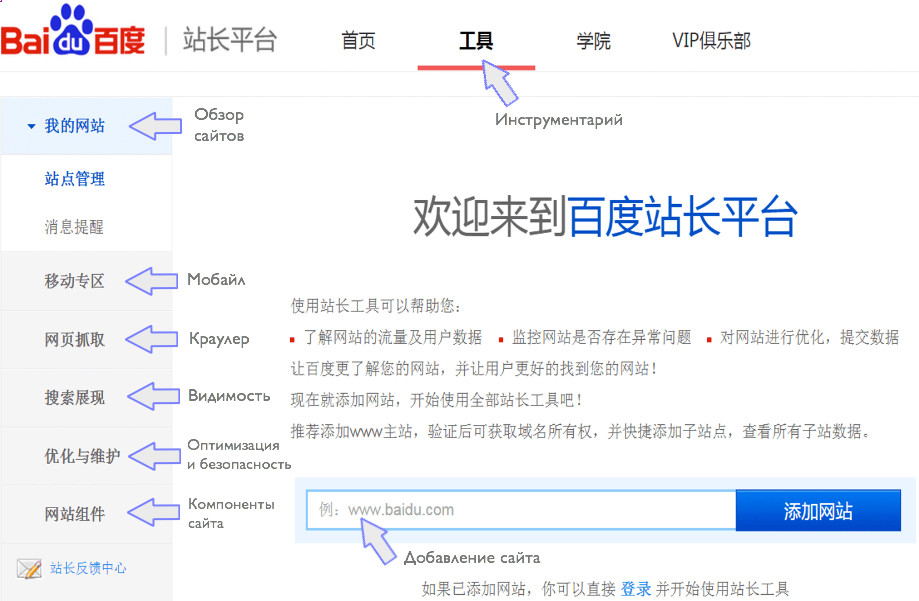Click the Baidu logo

coord(73,31)
